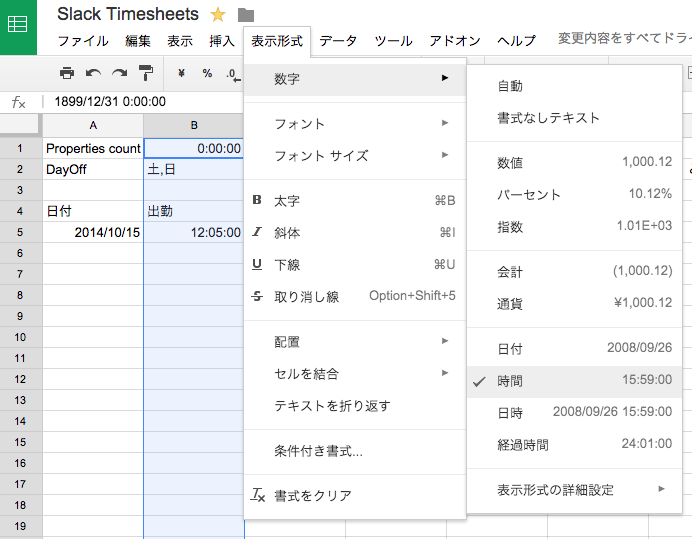Click the print icon
Screen dimensions: 692x539
point(67,73)
